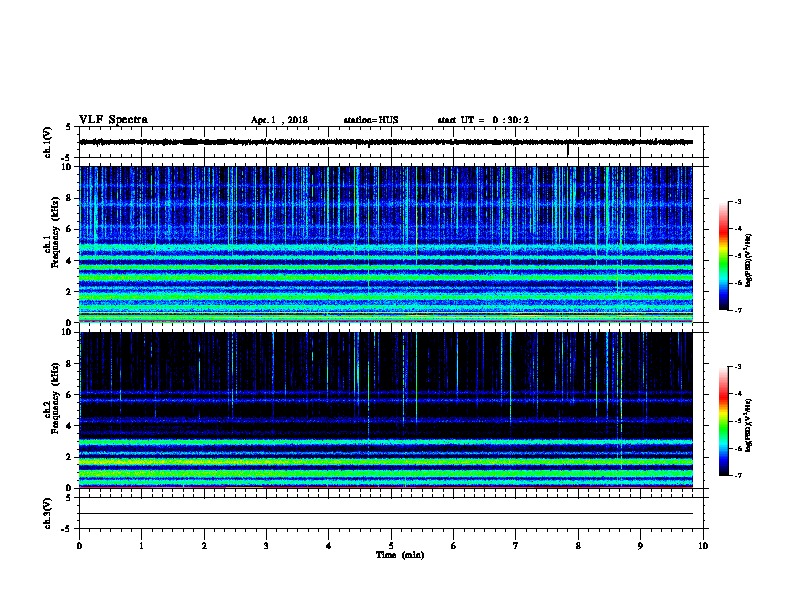Click time-axis tick label "3"
Viewport: 792px width, 612px height.
tap(266, 546)
